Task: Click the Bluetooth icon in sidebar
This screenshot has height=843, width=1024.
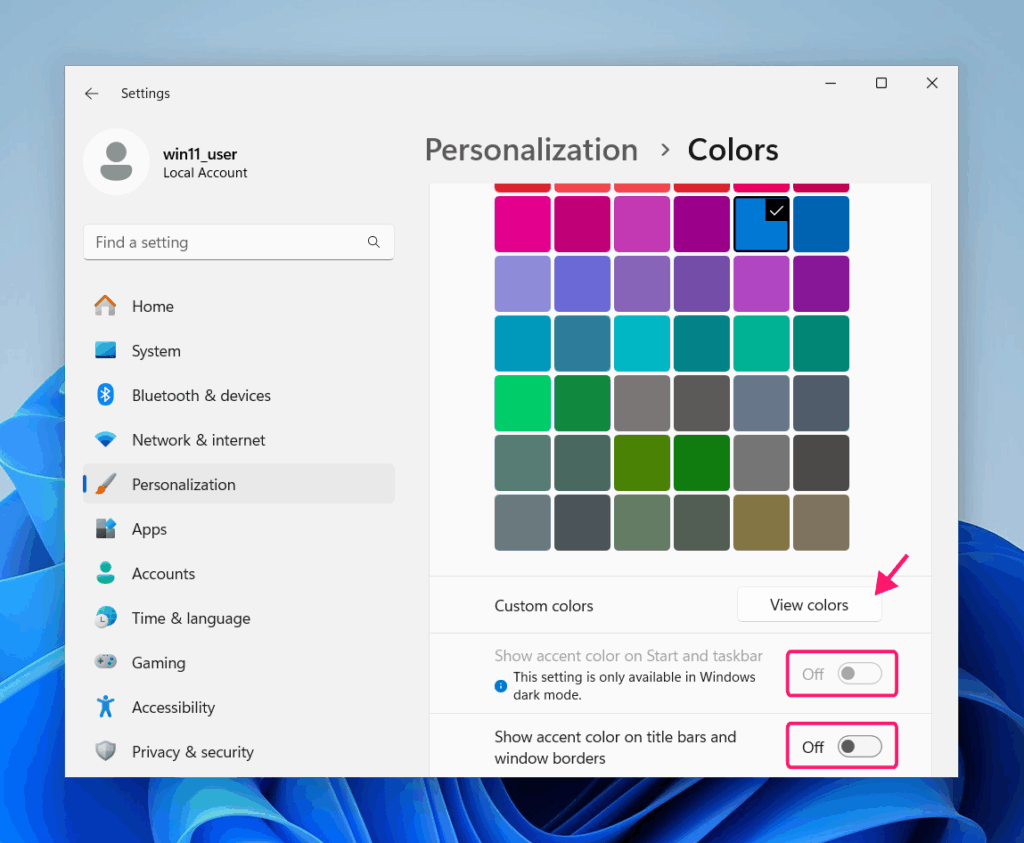Action: point(105,394)
